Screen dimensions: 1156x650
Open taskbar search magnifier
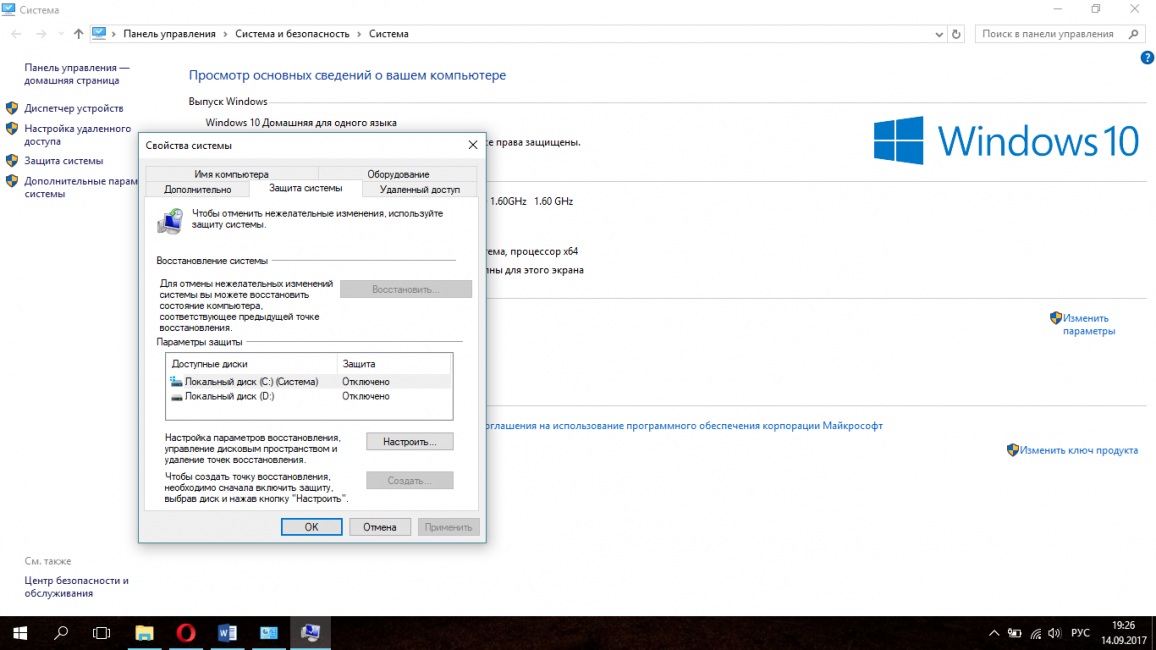(x=61, y=633)
